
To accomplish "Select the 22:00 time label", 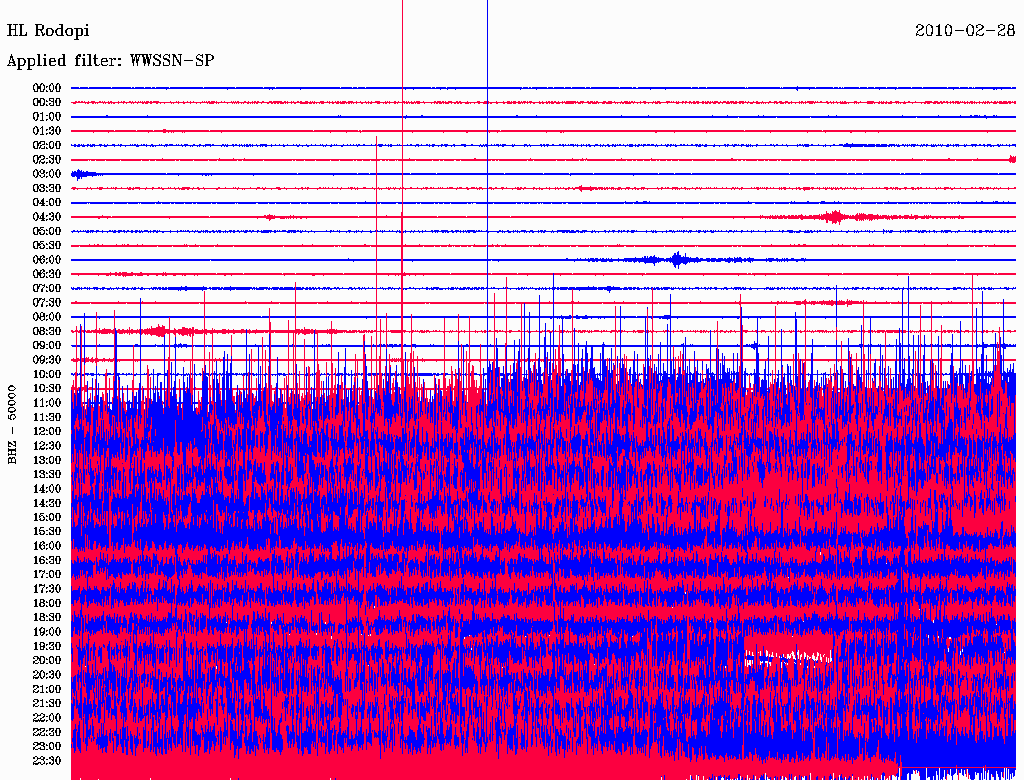I will coord(47,717).
